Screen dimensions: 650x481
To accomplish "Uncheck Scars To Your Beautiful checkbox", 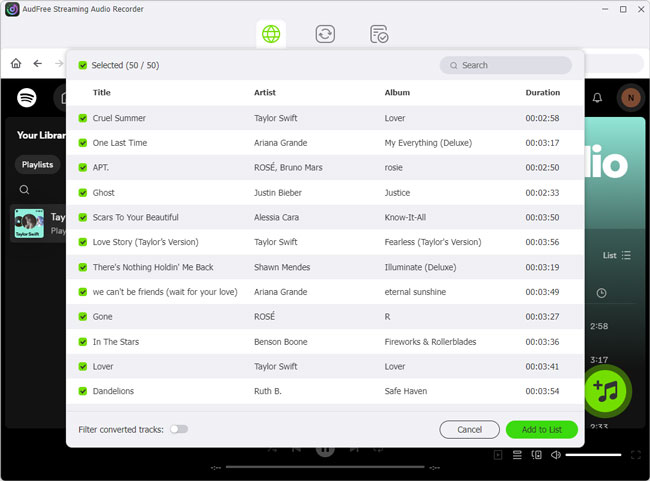I will (83, 217).
